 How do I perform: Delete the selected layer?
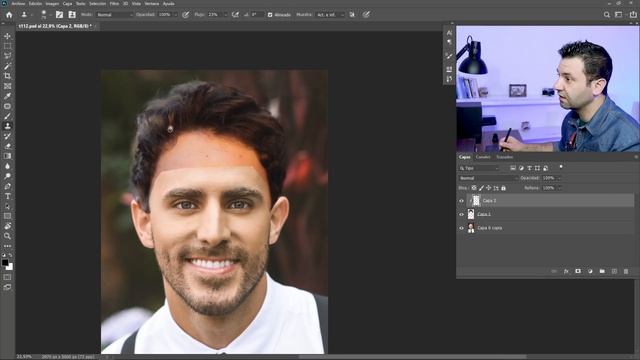pos(626,271)
